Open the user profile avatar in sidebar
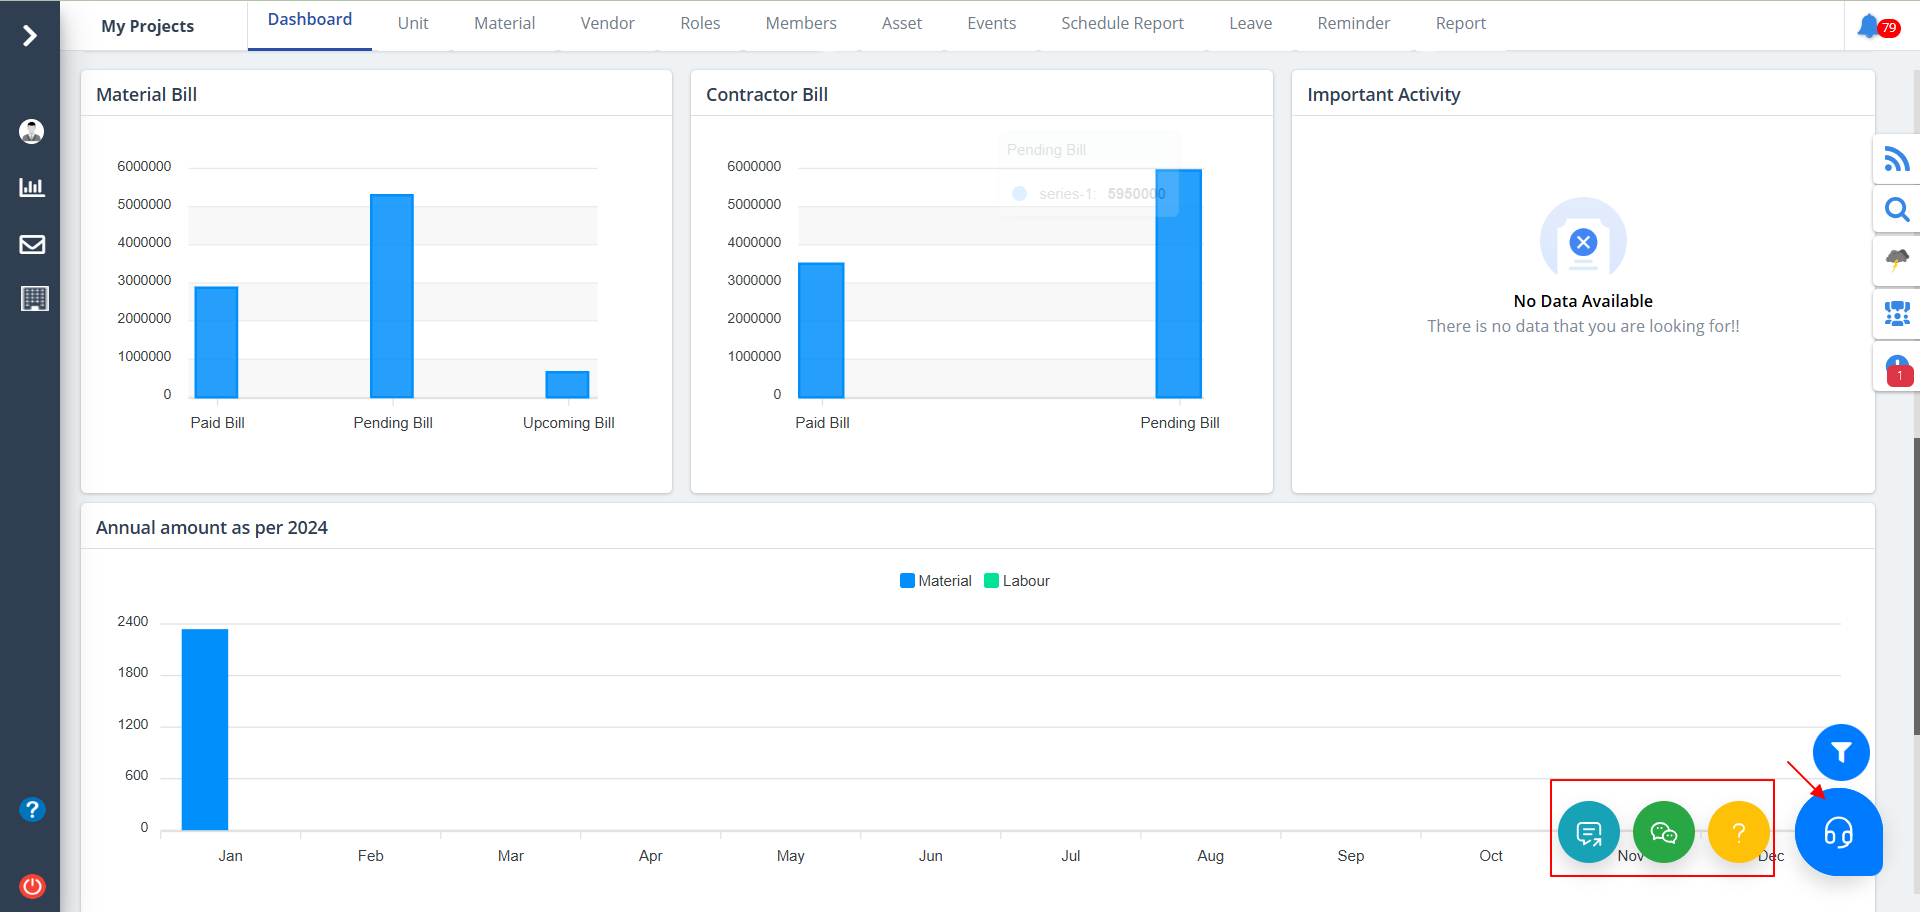 (x=32, y=131)
